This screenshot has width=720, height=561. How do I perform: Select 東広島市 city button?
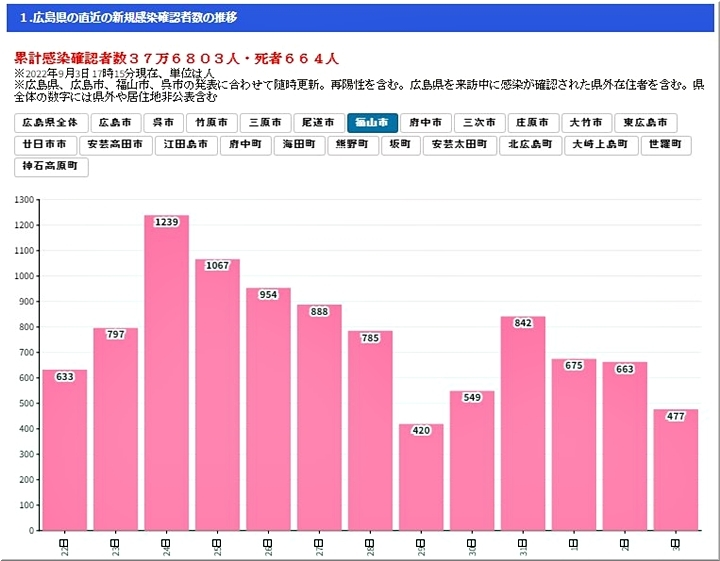point(645,123)
